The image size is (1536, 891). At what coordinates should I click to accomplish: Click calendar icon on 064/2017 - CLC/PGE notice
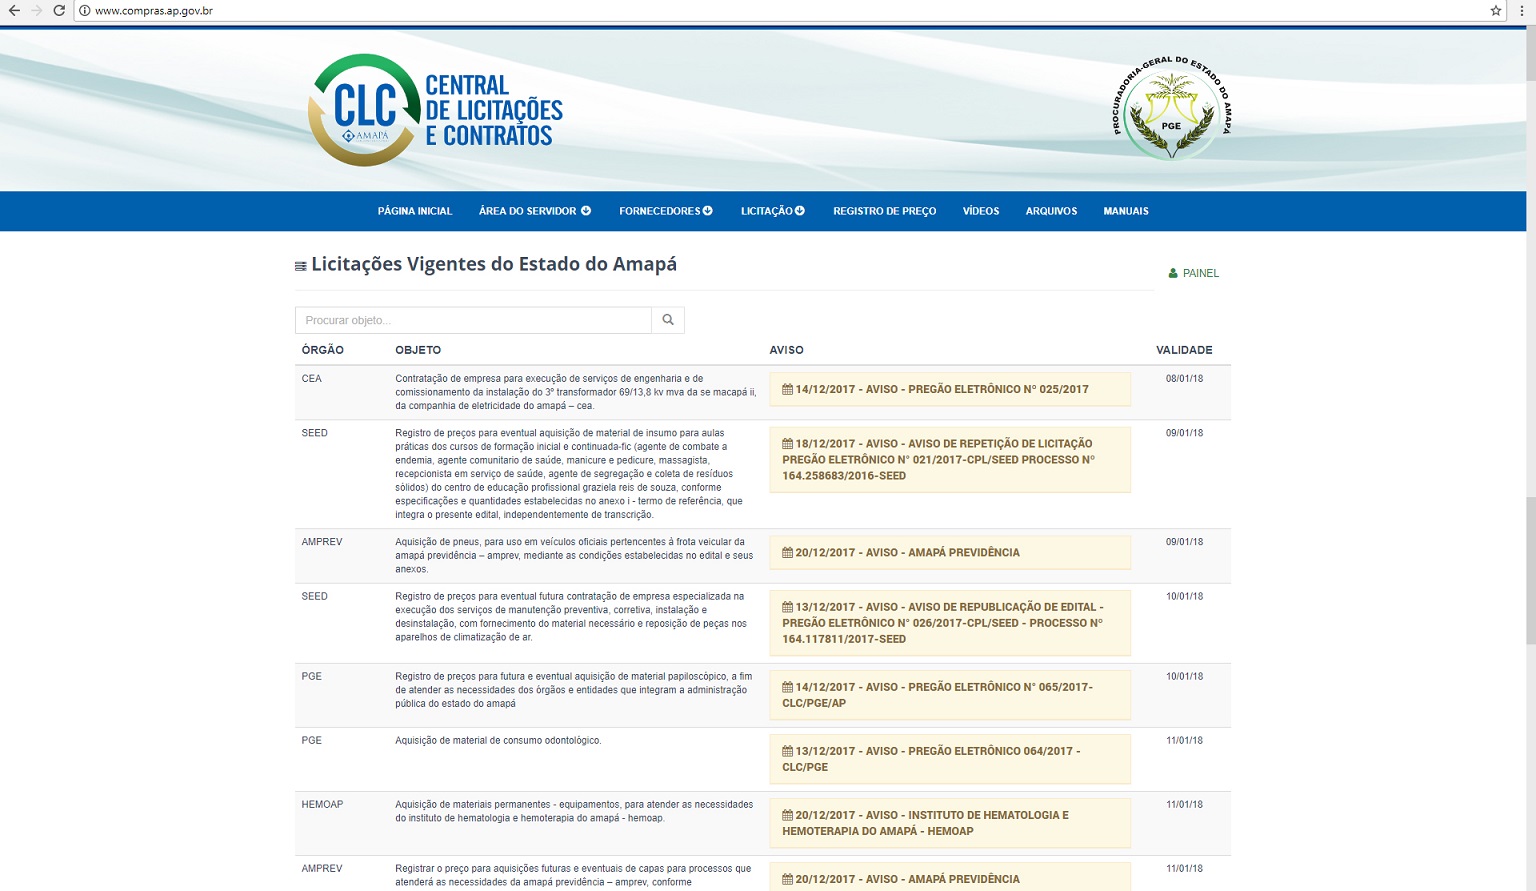click(787, 751)
